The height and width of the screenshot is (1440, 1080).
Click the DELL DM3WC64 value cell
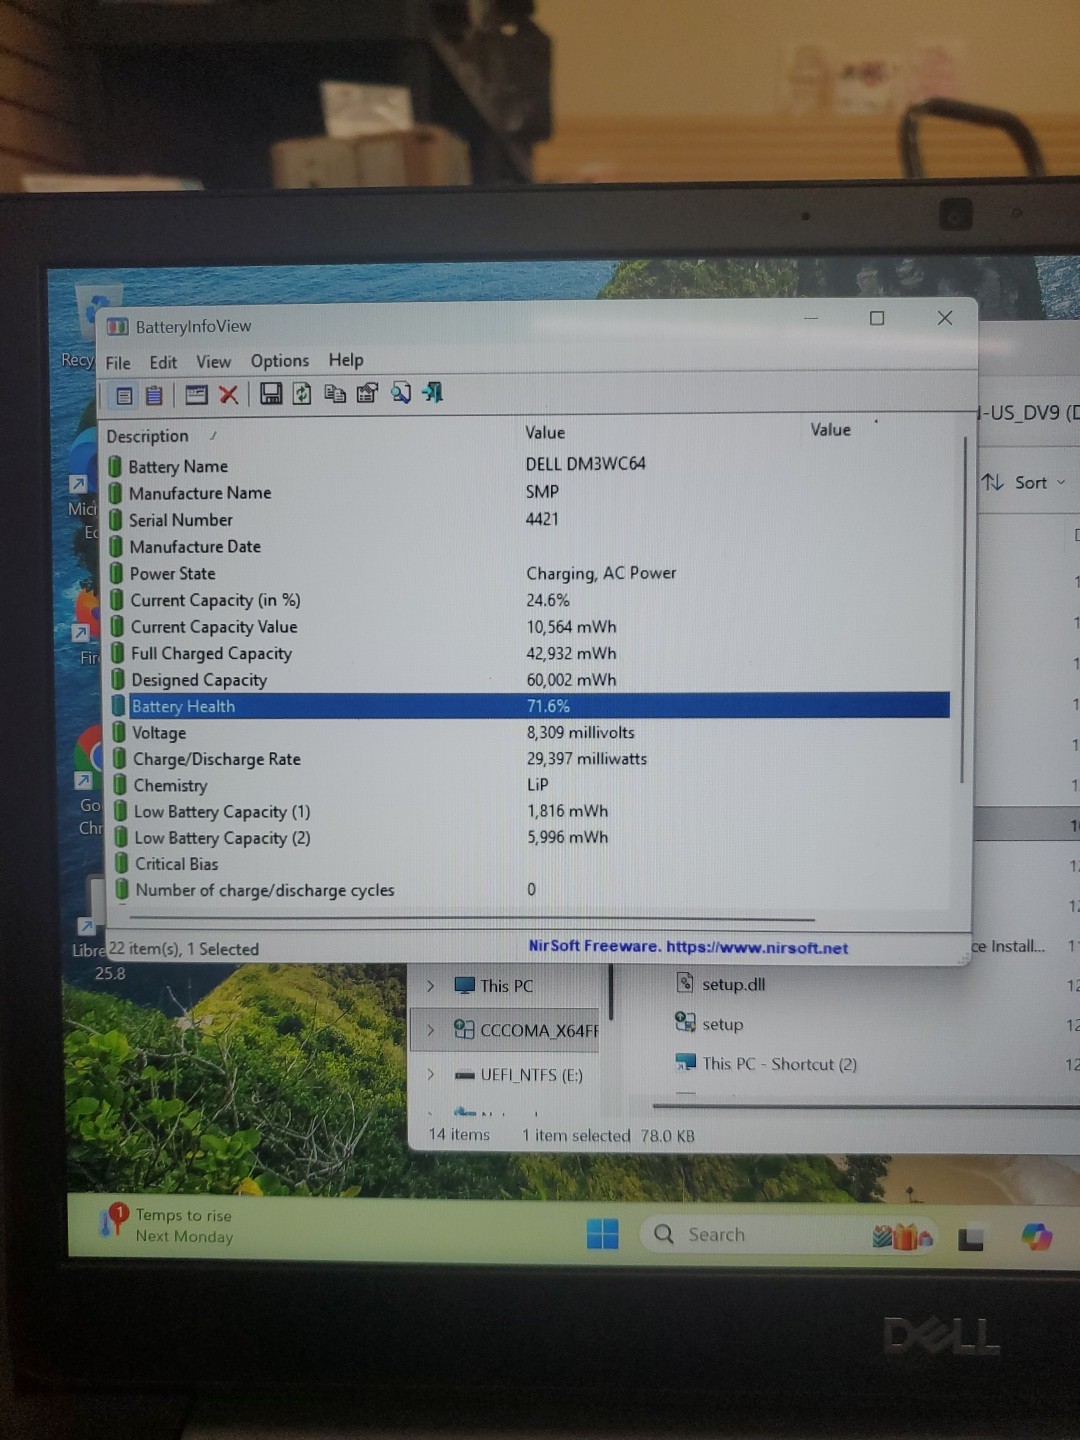click(x=586, y=464)
